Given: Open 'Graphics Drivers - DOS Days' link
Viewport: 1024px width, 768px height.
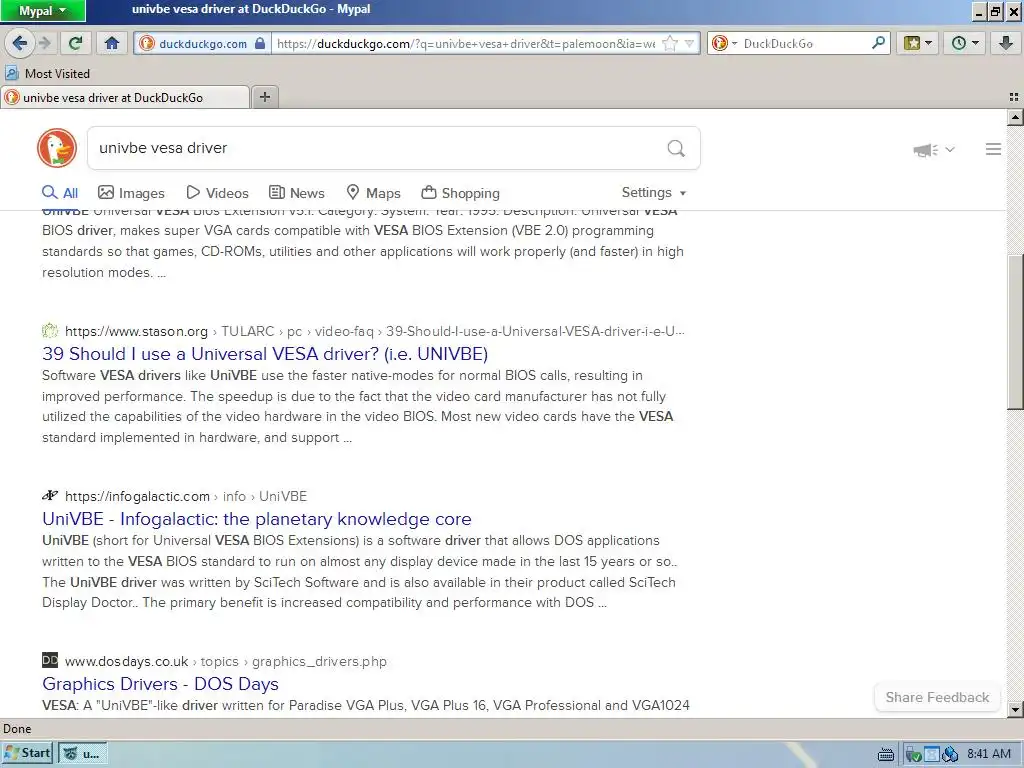Looking at the screenshot, I should [161, 684].
